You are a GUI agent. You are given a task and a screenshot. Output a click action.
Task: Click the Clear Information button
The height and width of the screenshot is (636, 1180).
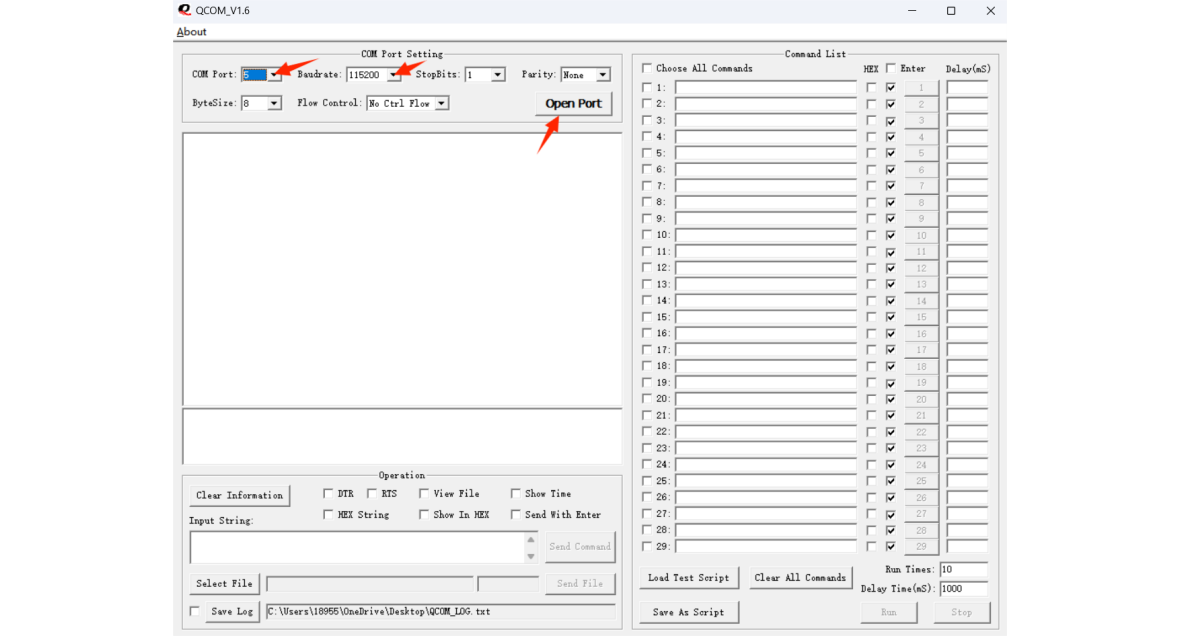tap(239, 495)
